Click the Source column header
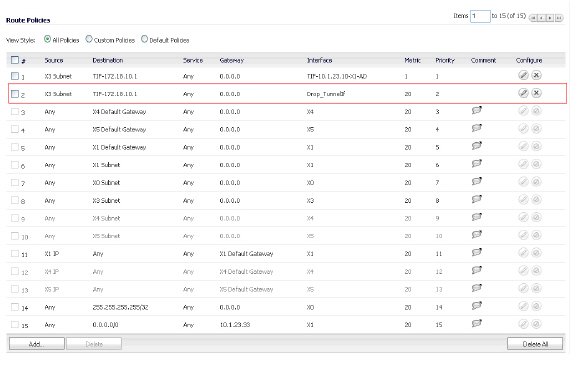The image size is (577, 379). [54, 60]
